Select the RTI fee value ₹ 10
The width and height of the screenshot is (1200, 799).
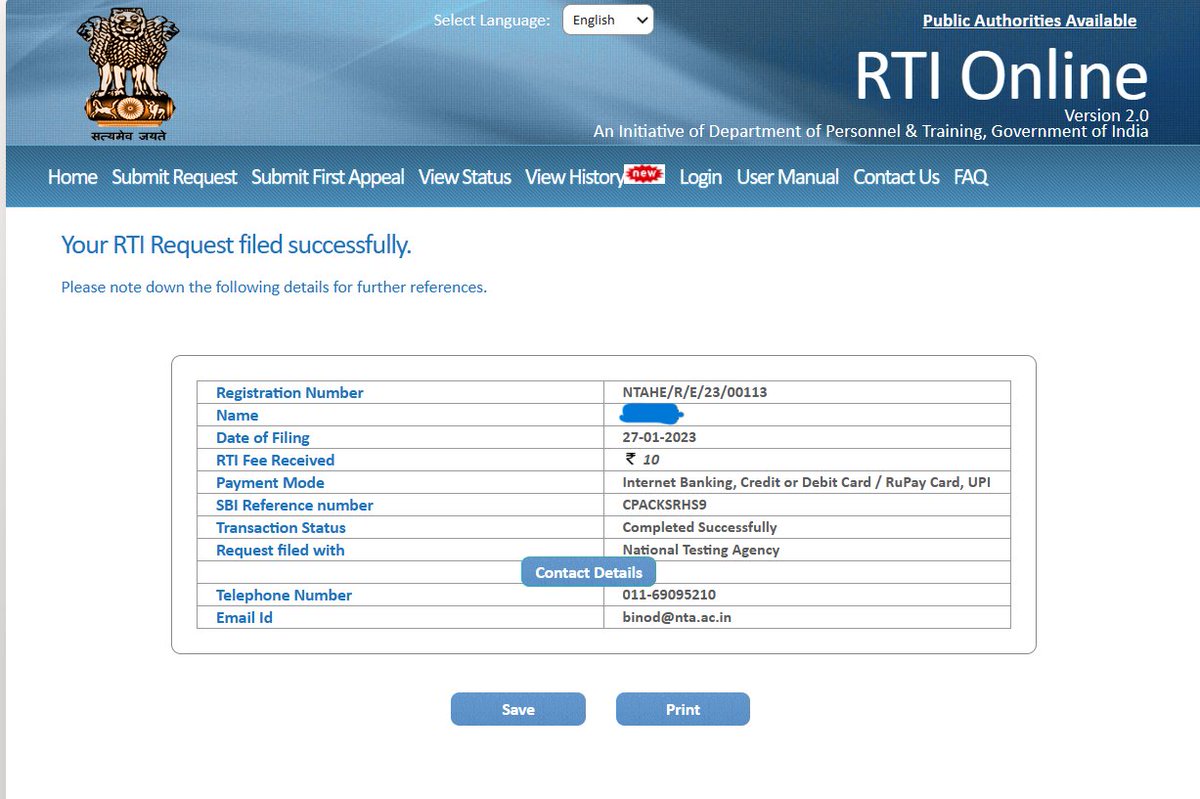642,460
